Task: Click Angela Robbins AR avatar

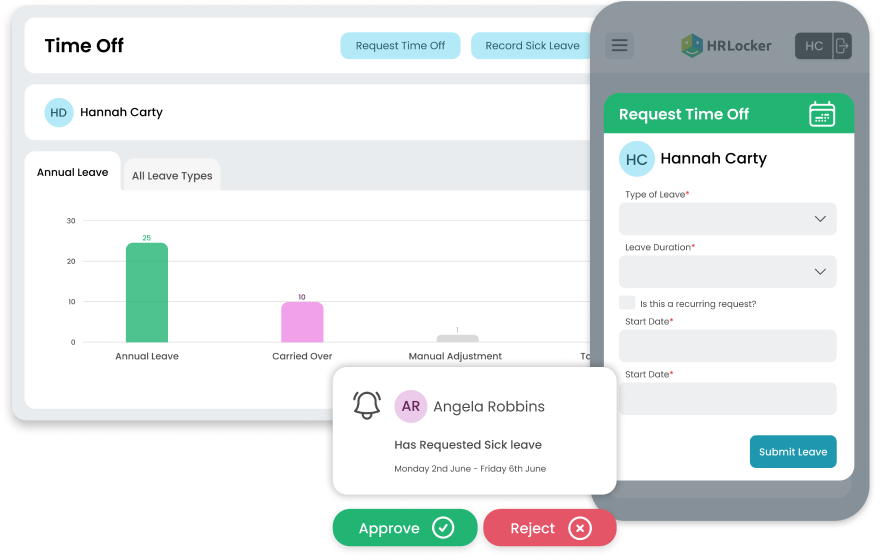Action: pos(411,406)
